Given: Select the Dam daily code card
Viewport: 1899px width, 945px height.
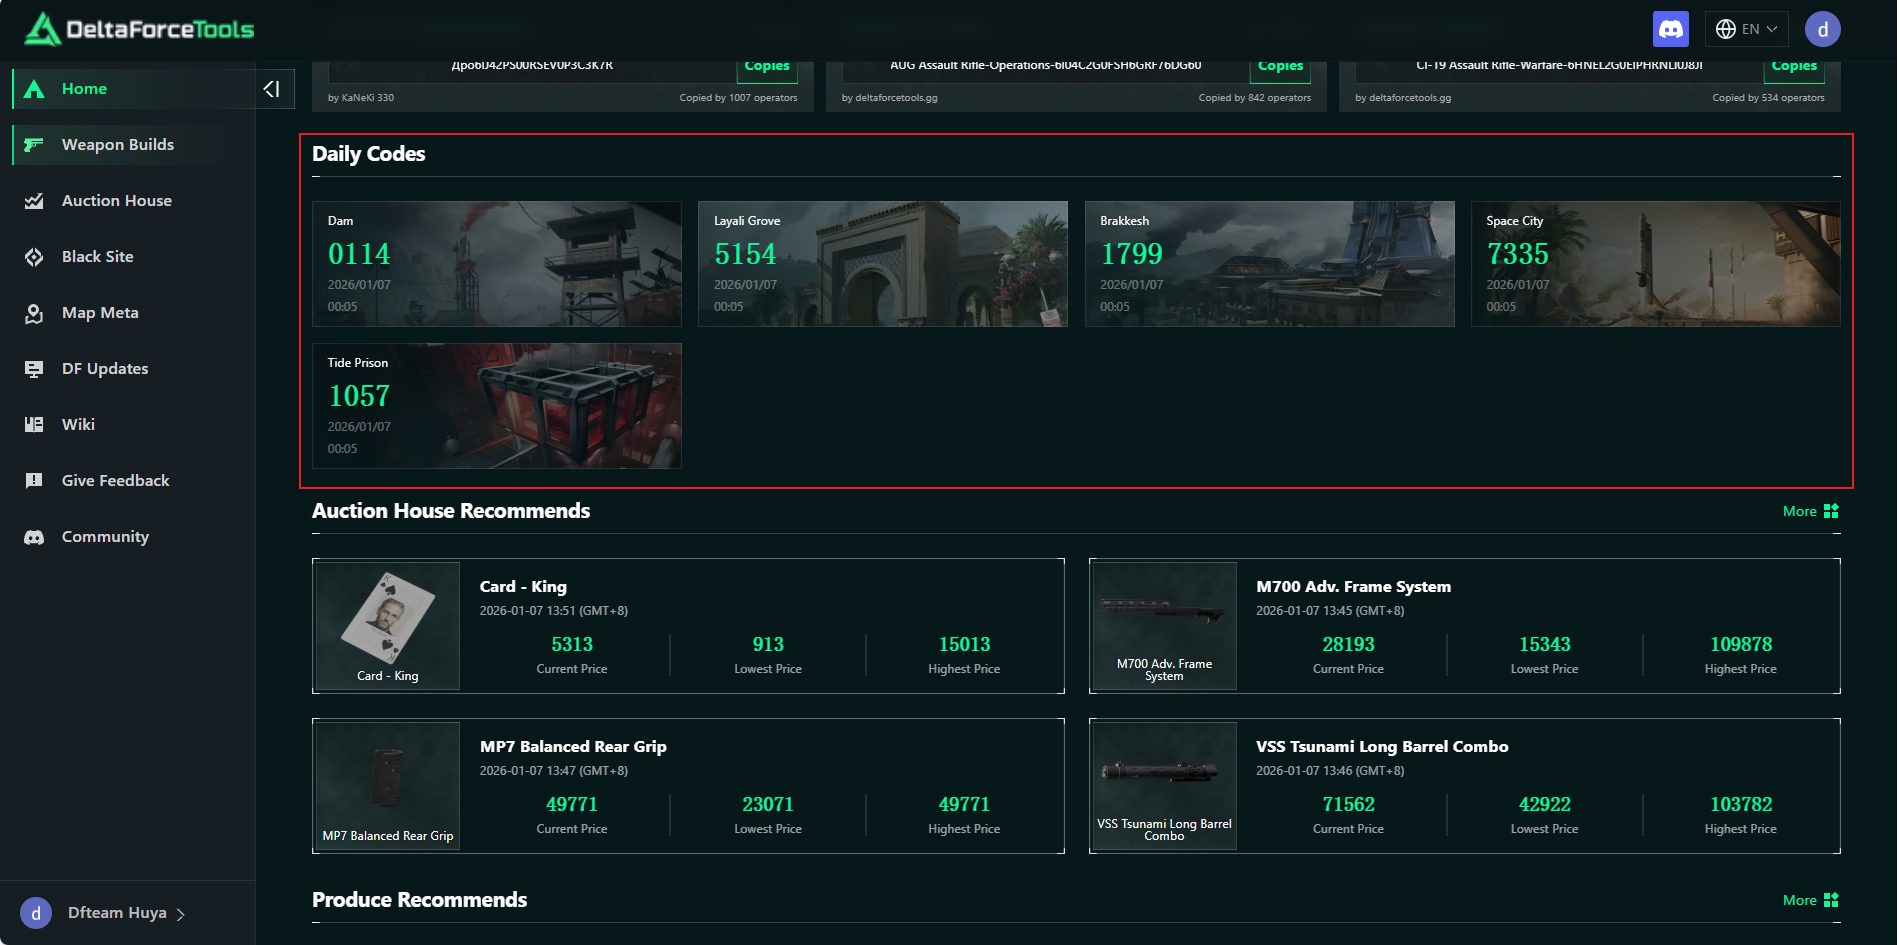Looking at the screenshot, I should pyautogui.click(x=496, y=264).
